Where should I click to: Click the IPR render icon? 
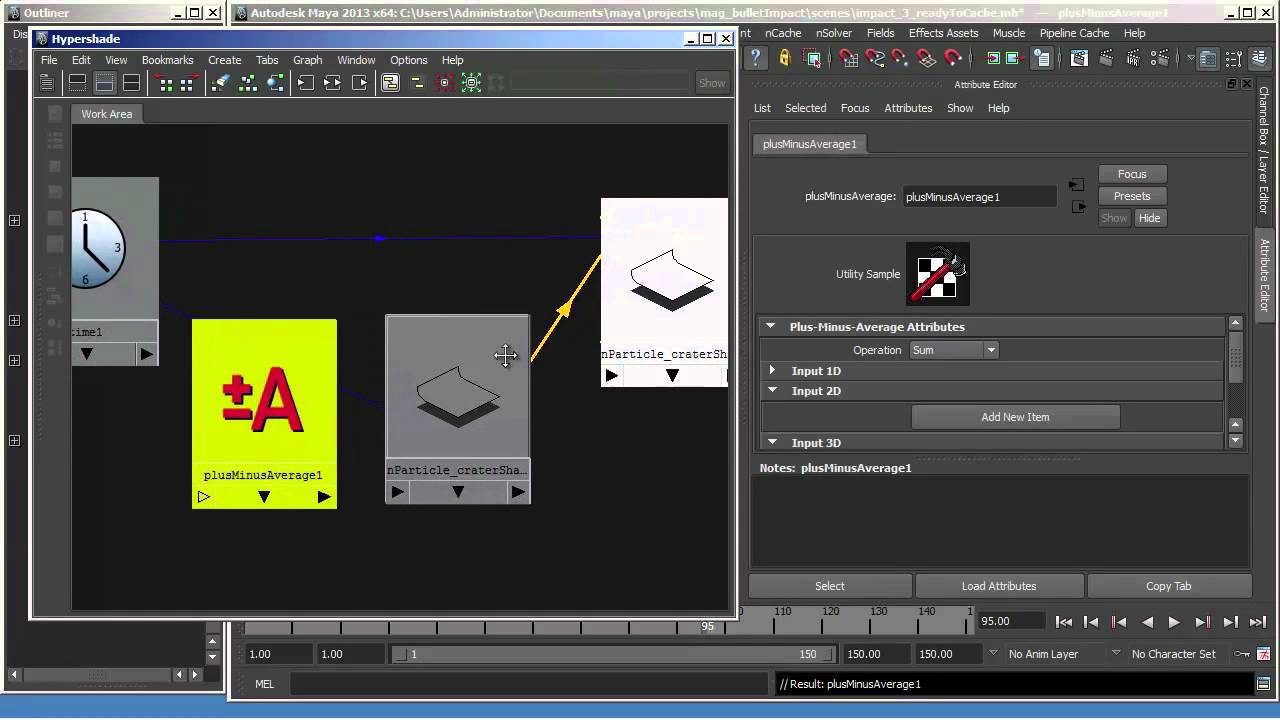pyautogui.click(x=1131, y=58)
